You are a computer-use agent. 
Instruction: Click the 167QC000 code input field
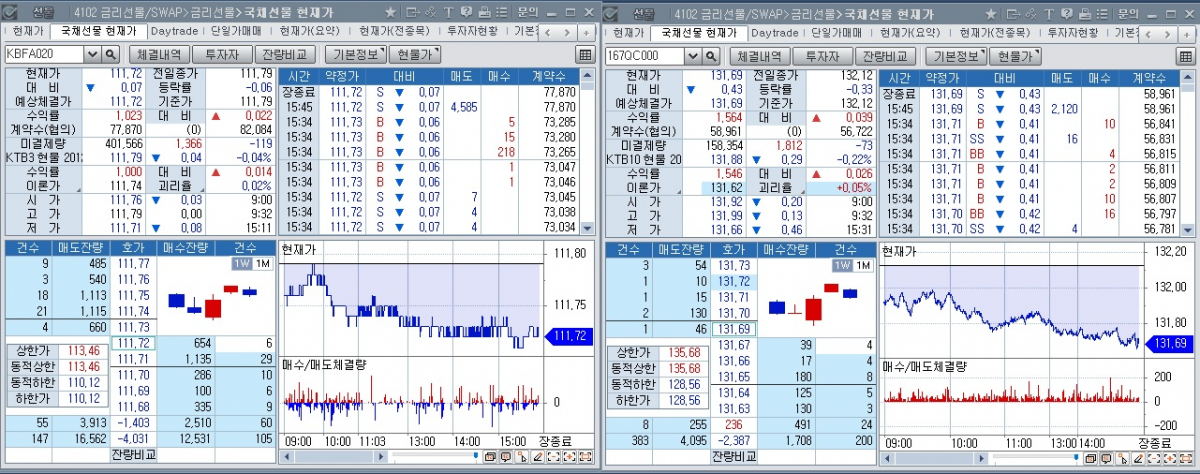(x=645, y=56)
